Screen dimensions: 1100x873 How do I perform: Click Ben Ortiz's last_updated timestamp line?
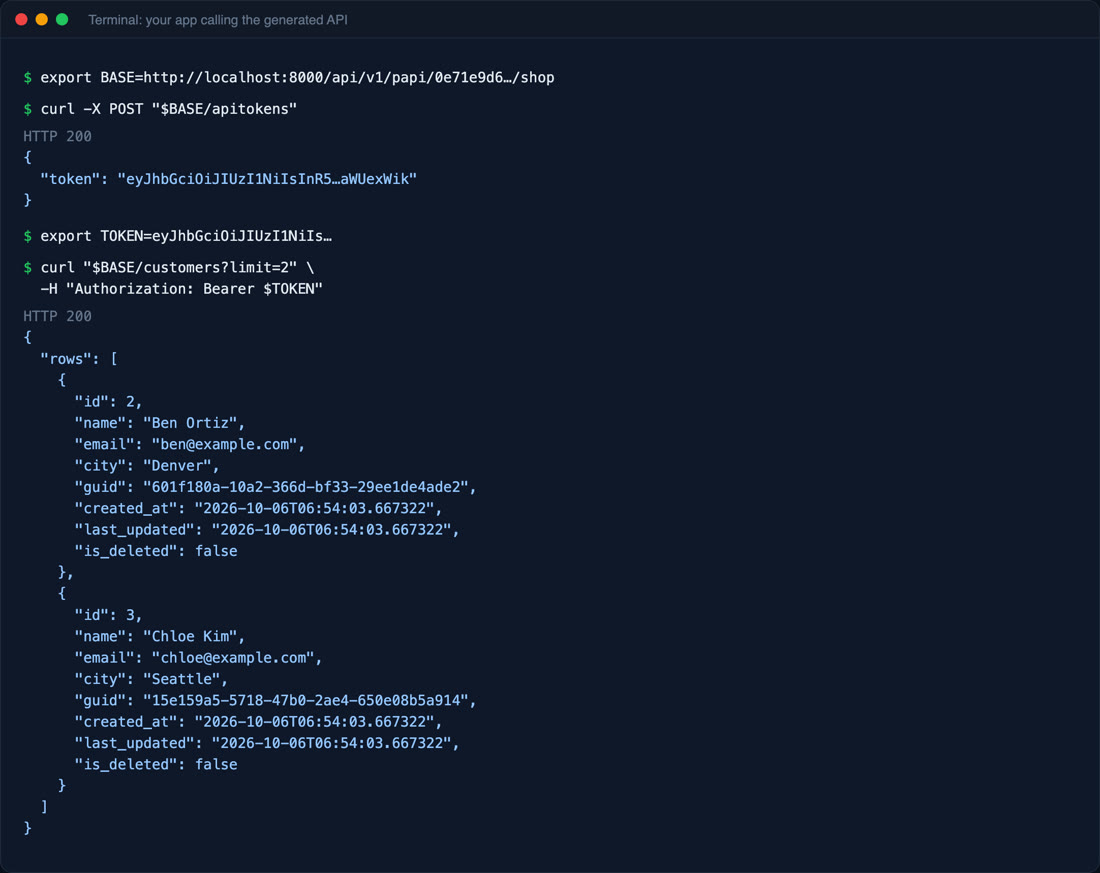coord(267,530)
